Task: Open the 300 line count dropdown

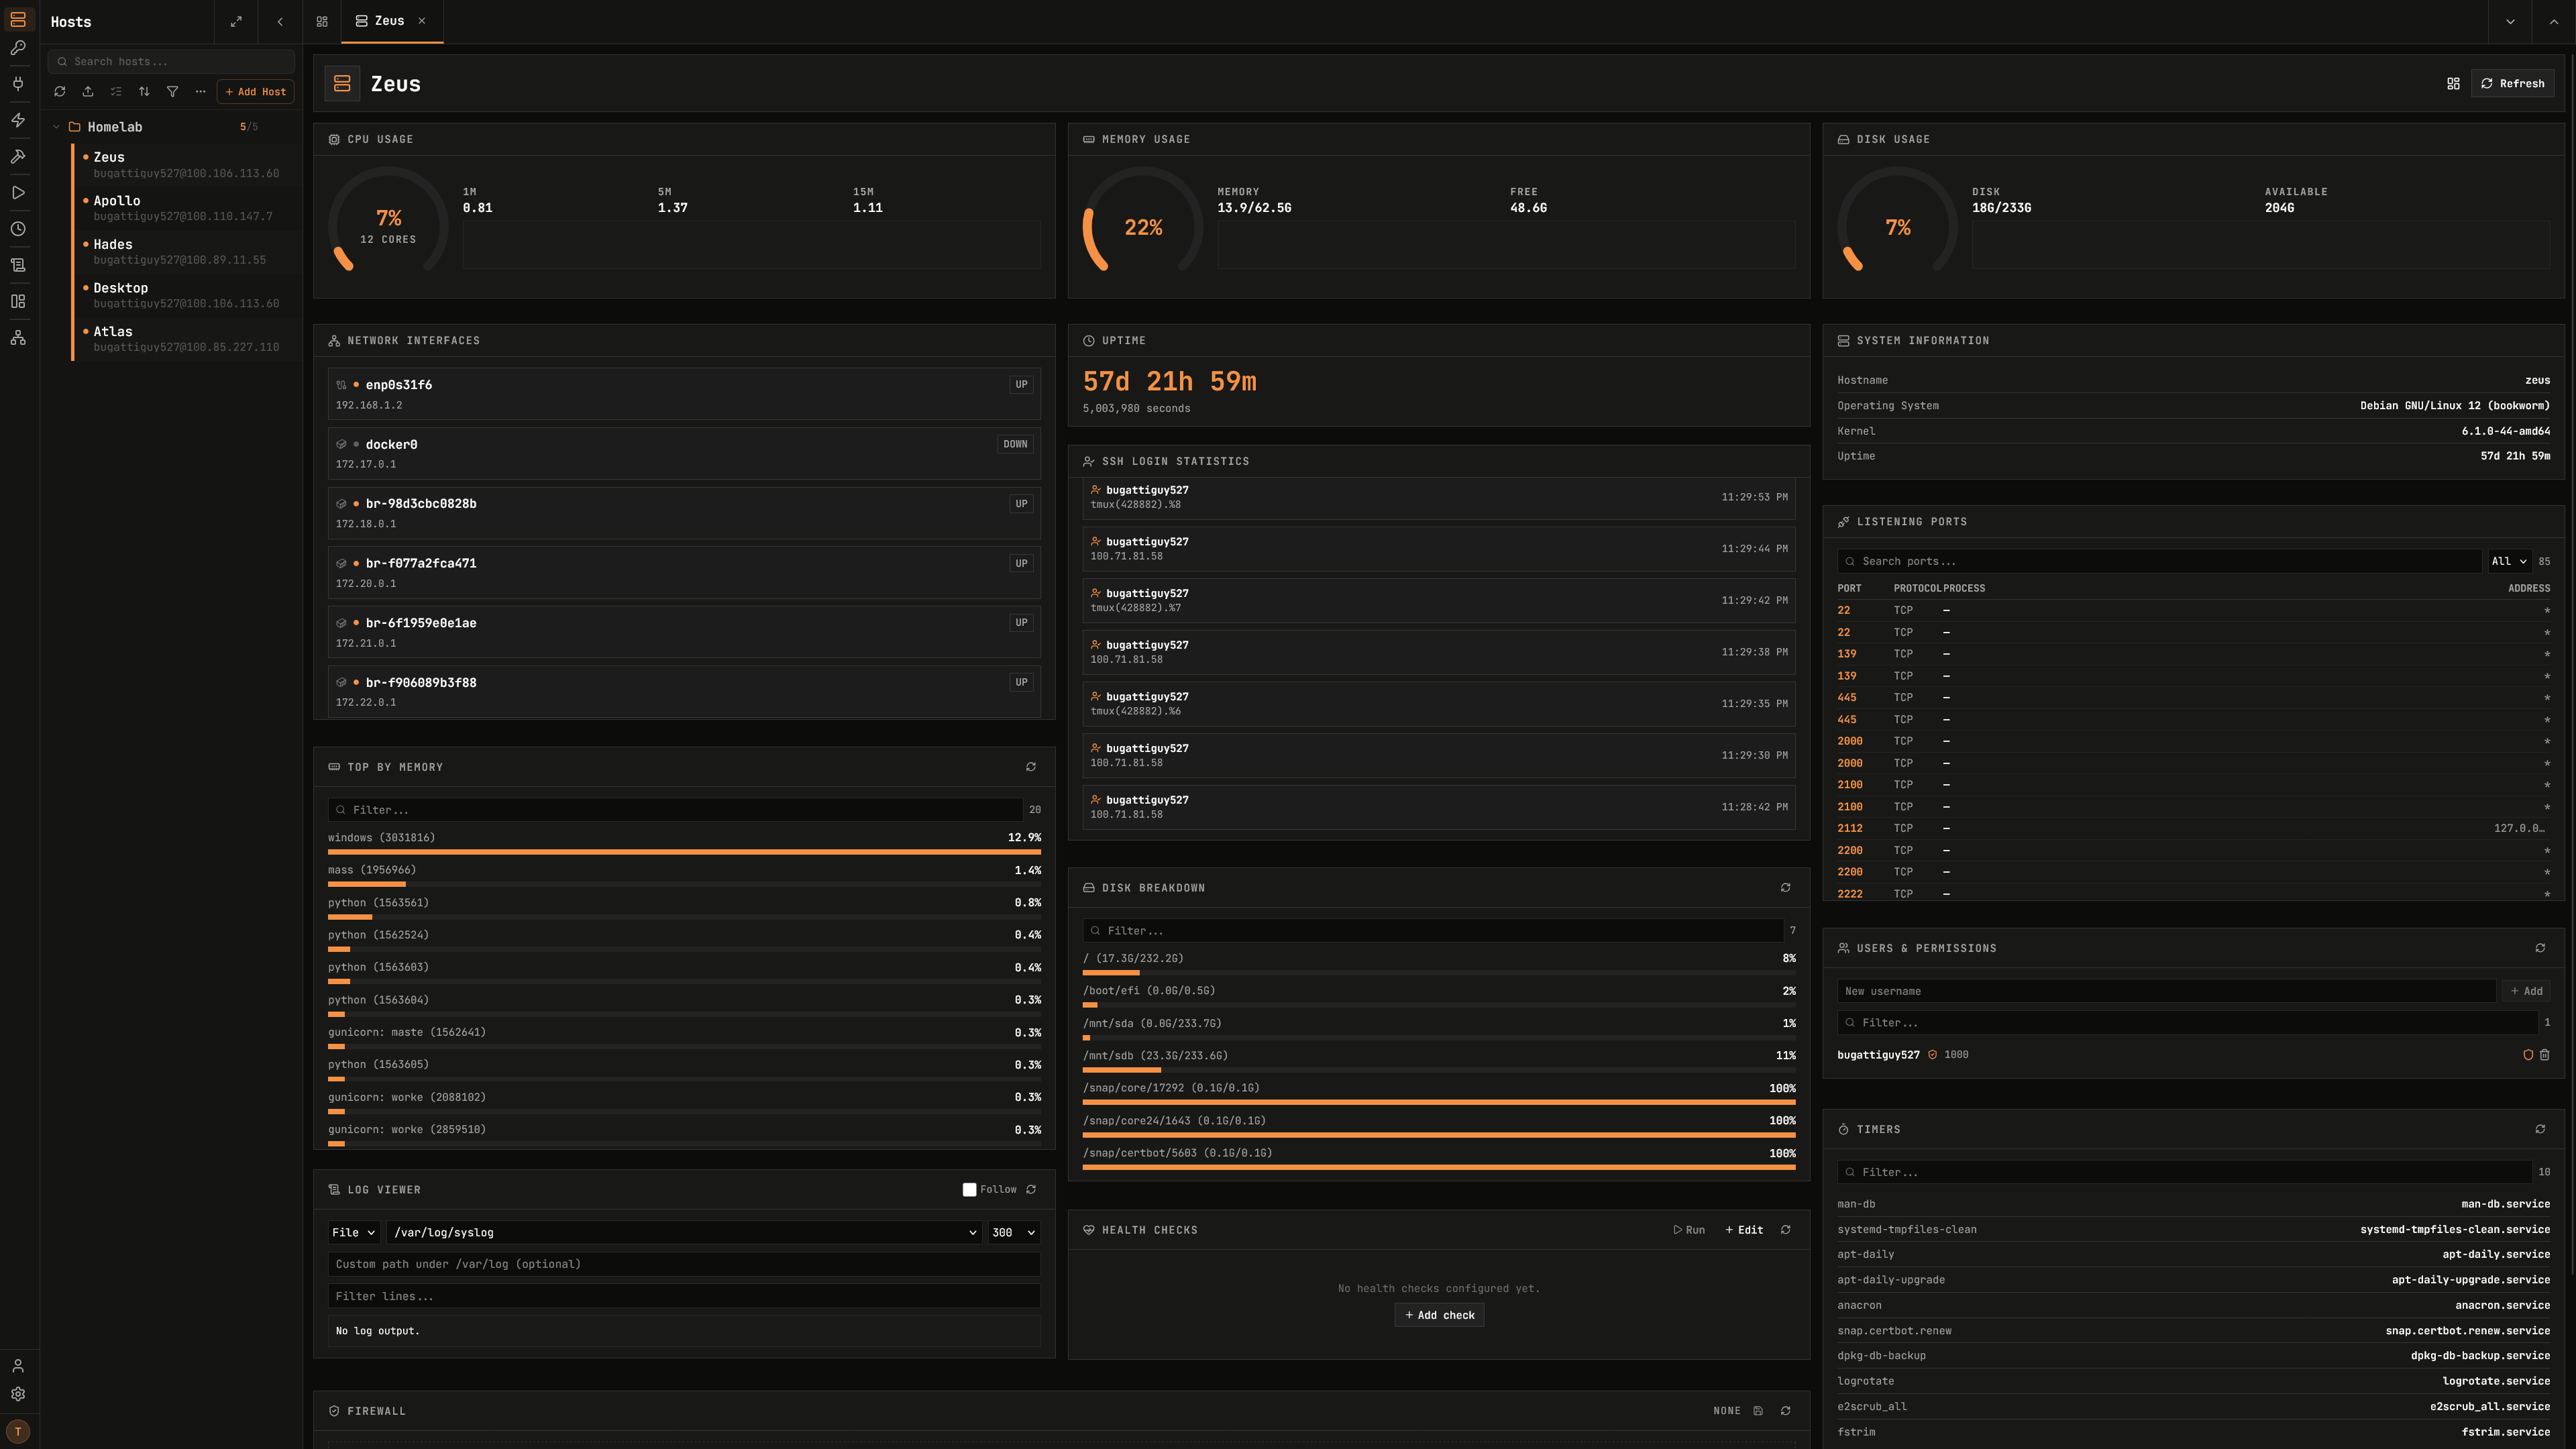Action: coord(1013,1233)
